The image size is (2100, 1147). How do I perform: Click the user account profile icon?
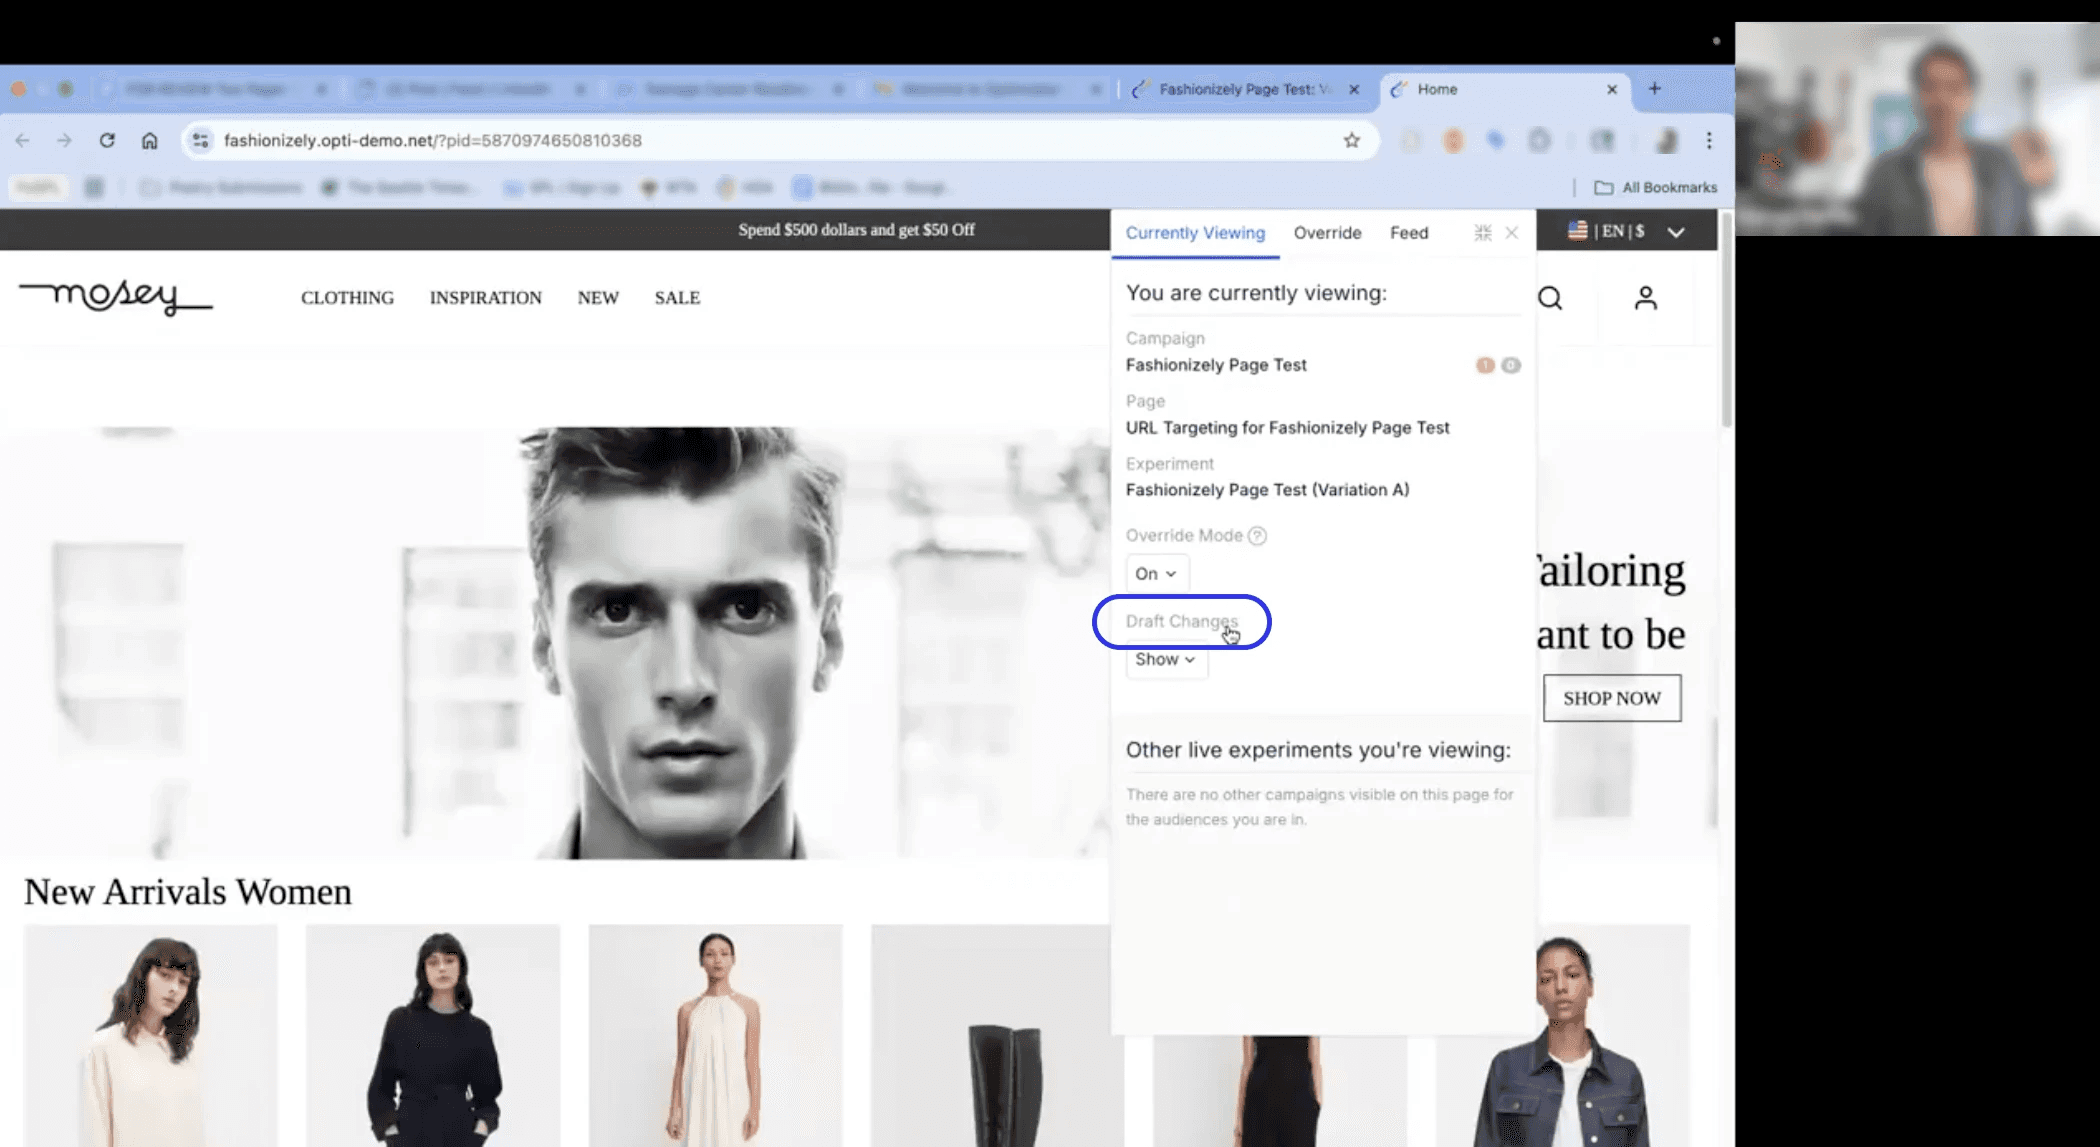click(1645, 298)
